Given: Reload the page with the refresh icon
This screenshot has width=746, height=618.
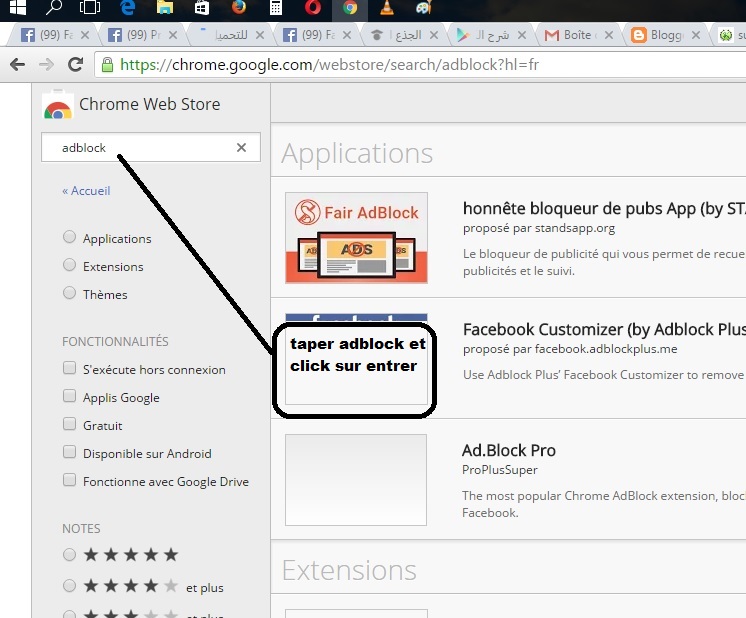Looking at the screenshot, I should point(75,64).
